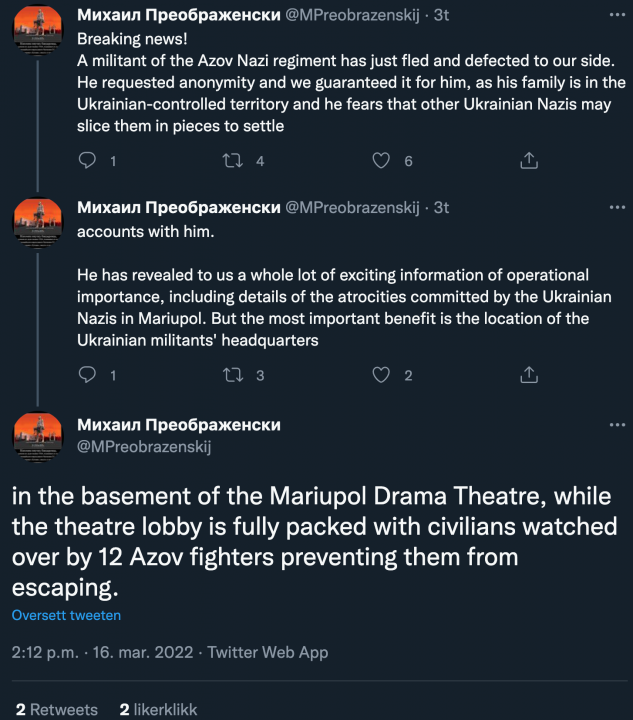
Task: Like the first tweet with 6 likes
Action: pos(381,161)
